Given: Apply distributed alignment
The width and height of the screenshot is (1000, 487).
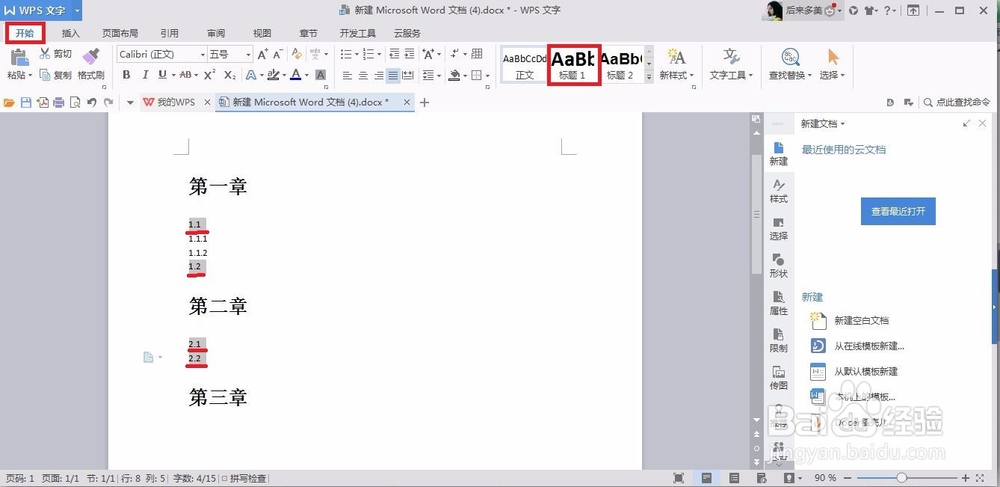Looking at the screenshot, I should click(x=408, y=75).
